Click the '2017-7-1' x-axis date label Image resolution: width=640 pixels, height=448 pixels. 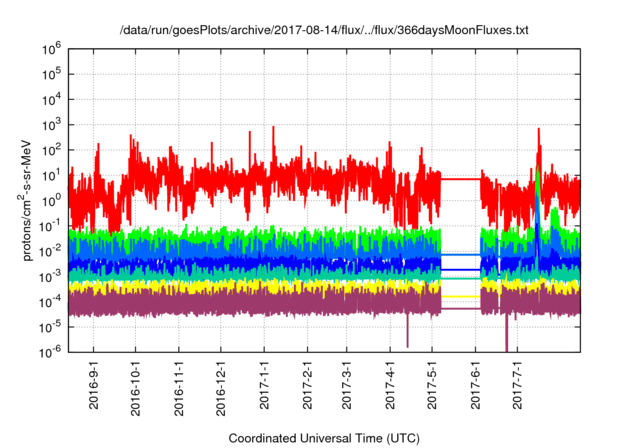[518, 384]
